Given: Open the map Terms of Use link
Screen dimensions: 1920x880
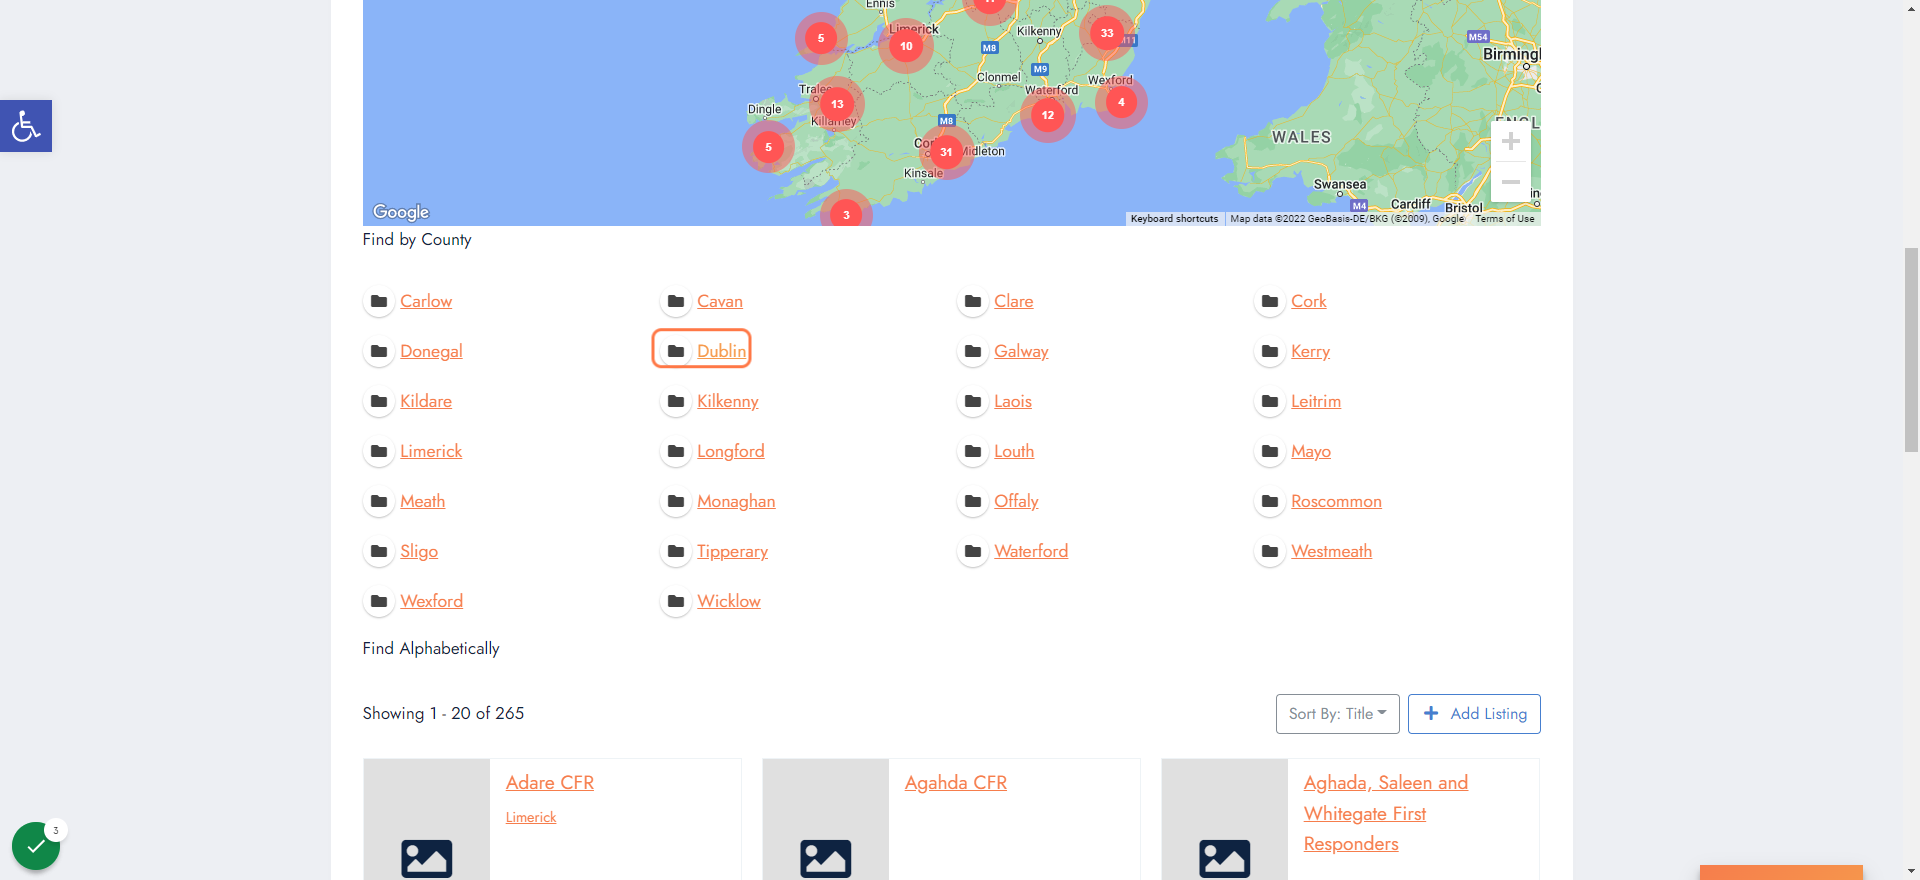Looking at the screenshot, I should [x=1505, y=219].
